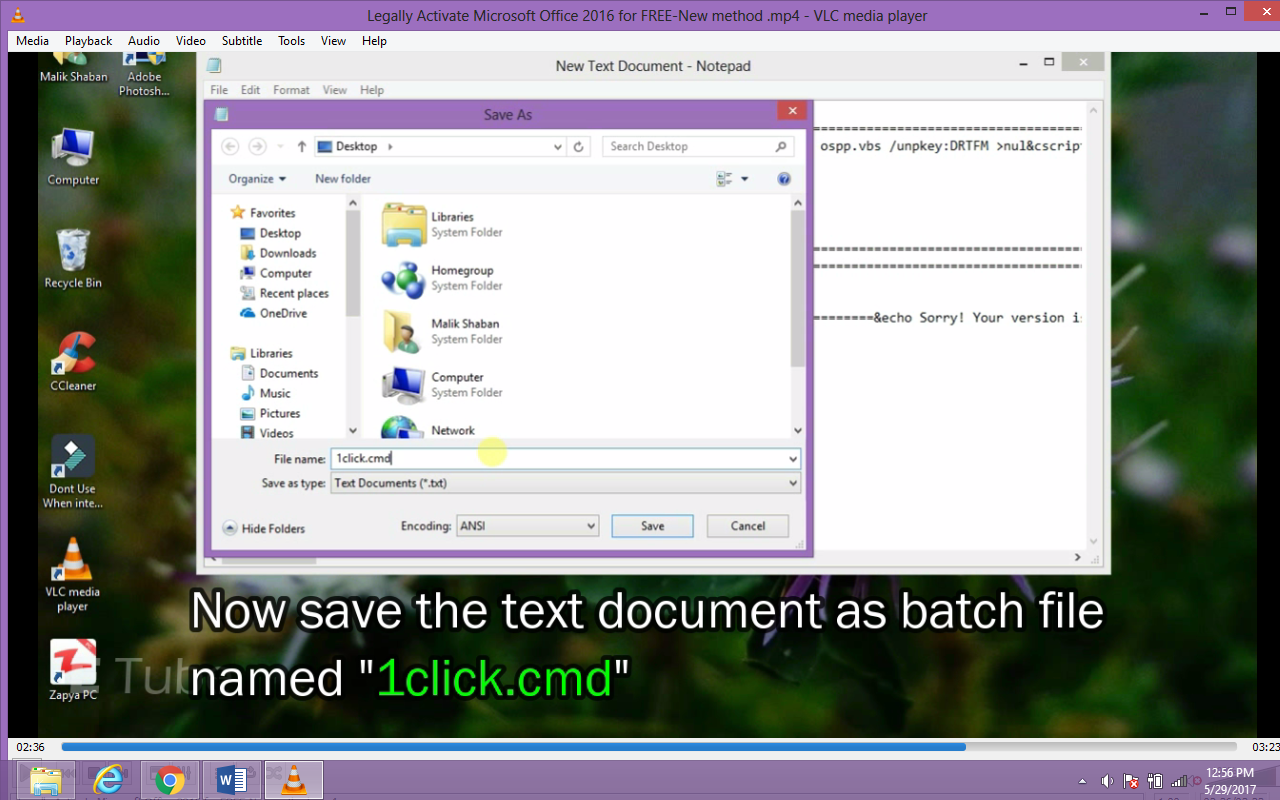Open recent locations dropdown arrow
Image resolution: width=1280 pixels, height=800 pixels.
pyautogui.click(x=280, y=147)
